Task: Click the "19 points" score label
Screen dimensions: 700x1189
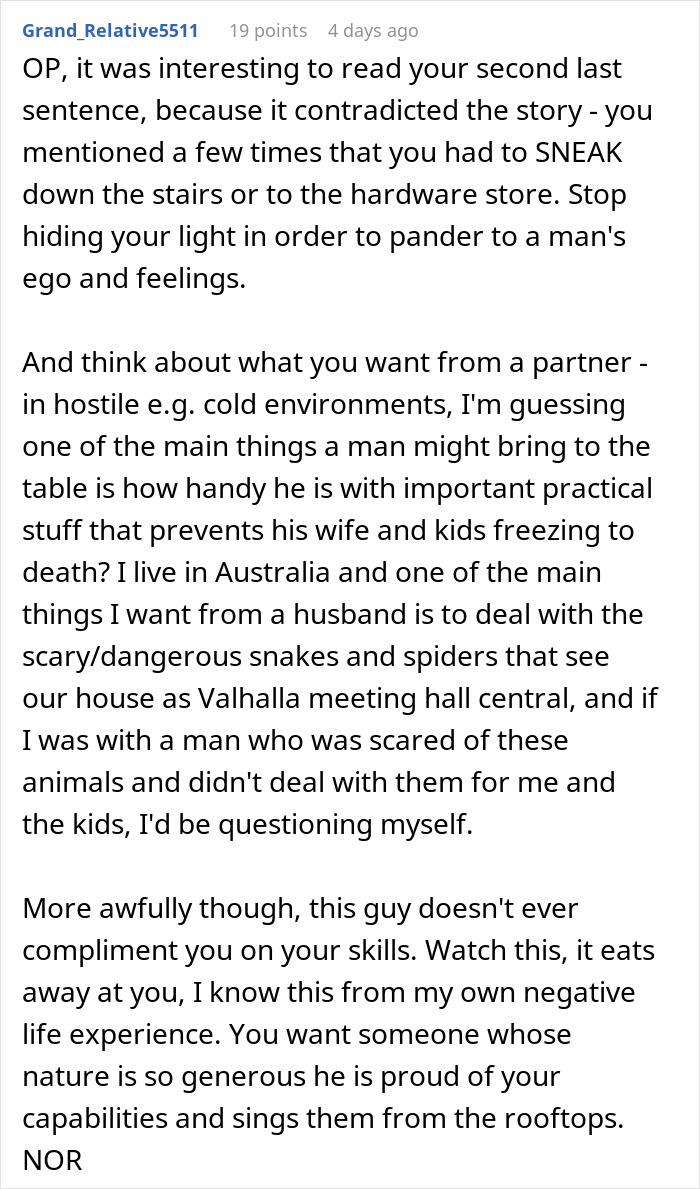Action: pos(268,31)
